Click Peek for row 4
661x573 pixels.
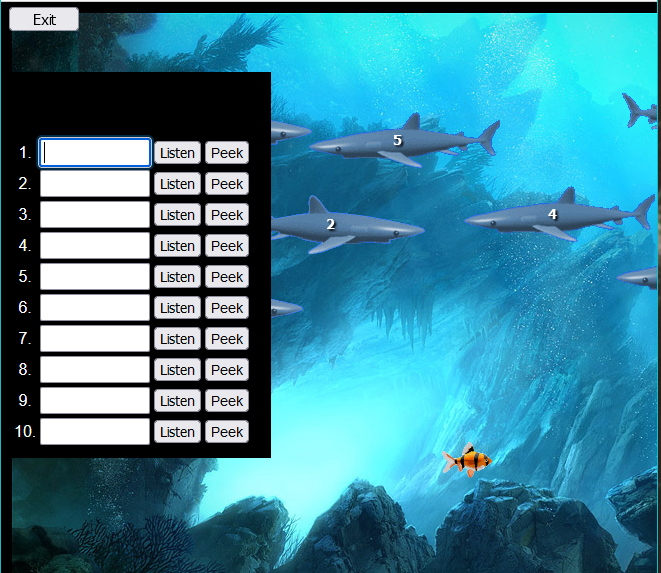pos(227,246)
